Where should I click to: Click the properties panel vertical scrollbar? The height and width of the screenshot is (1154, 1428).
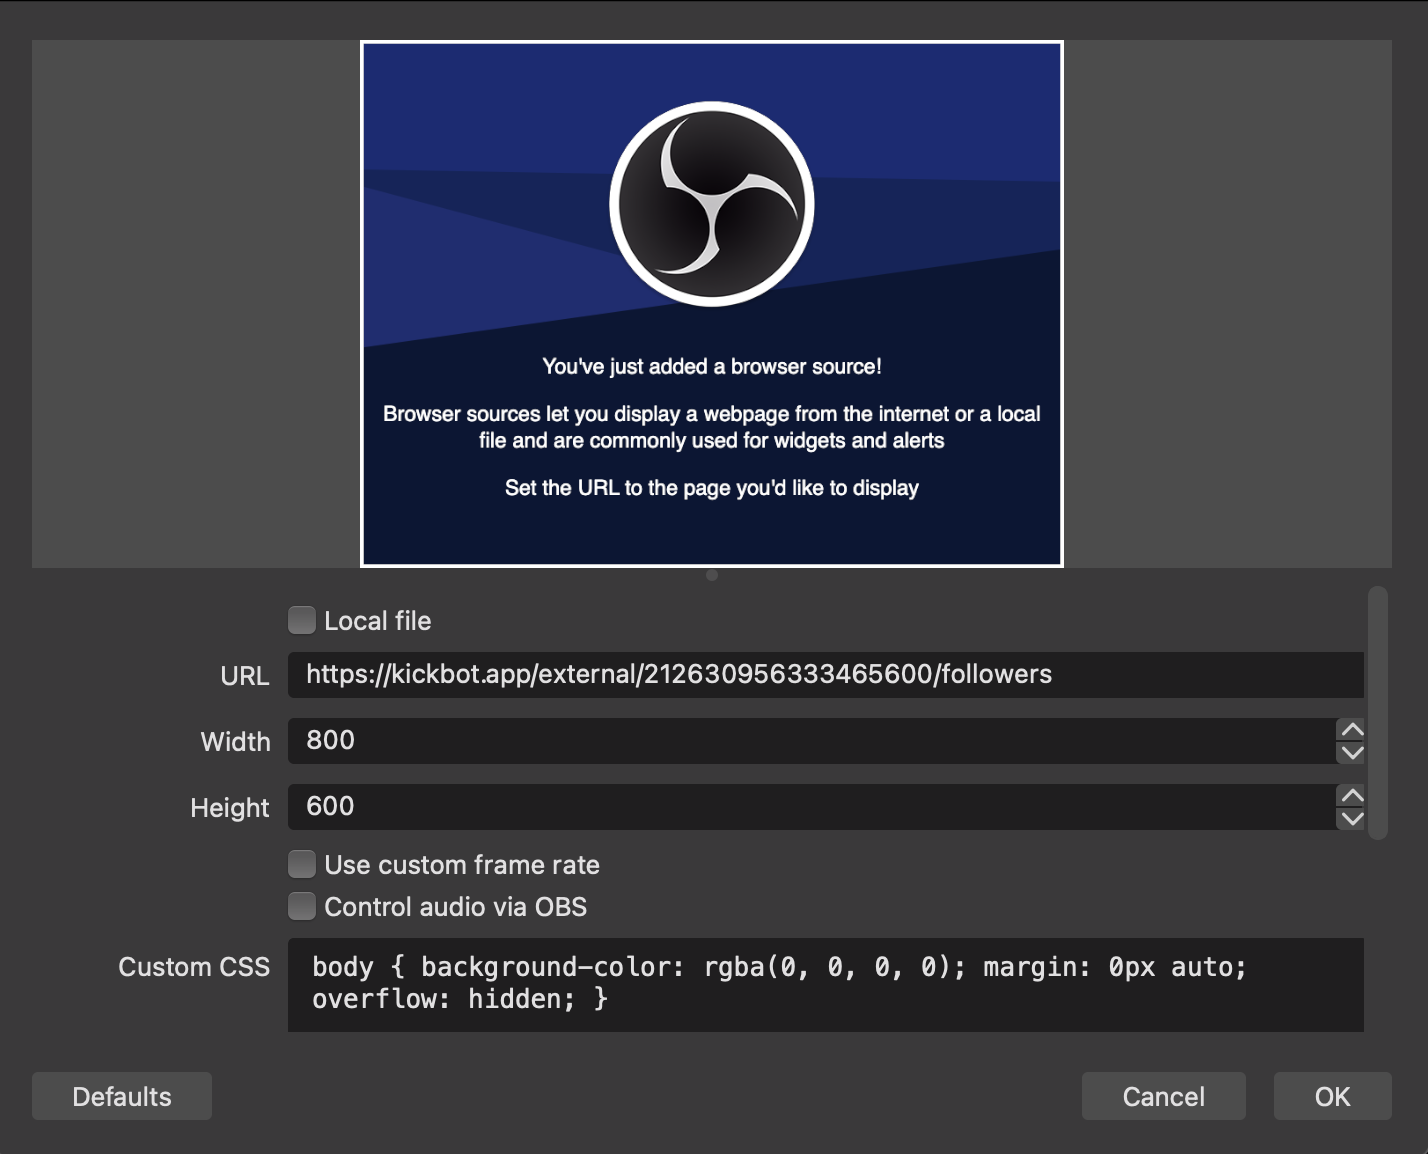point(1378,713)
